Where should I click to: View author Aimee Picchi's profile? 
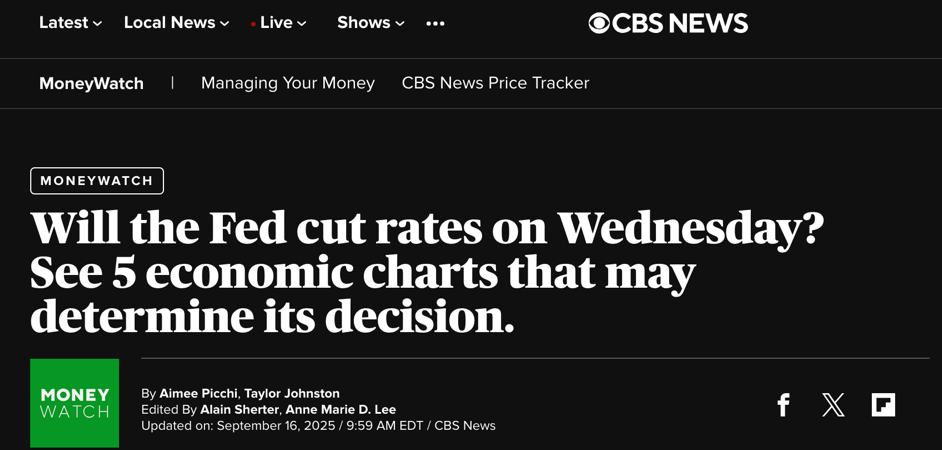pyautogui.click(x=198, y=394)
